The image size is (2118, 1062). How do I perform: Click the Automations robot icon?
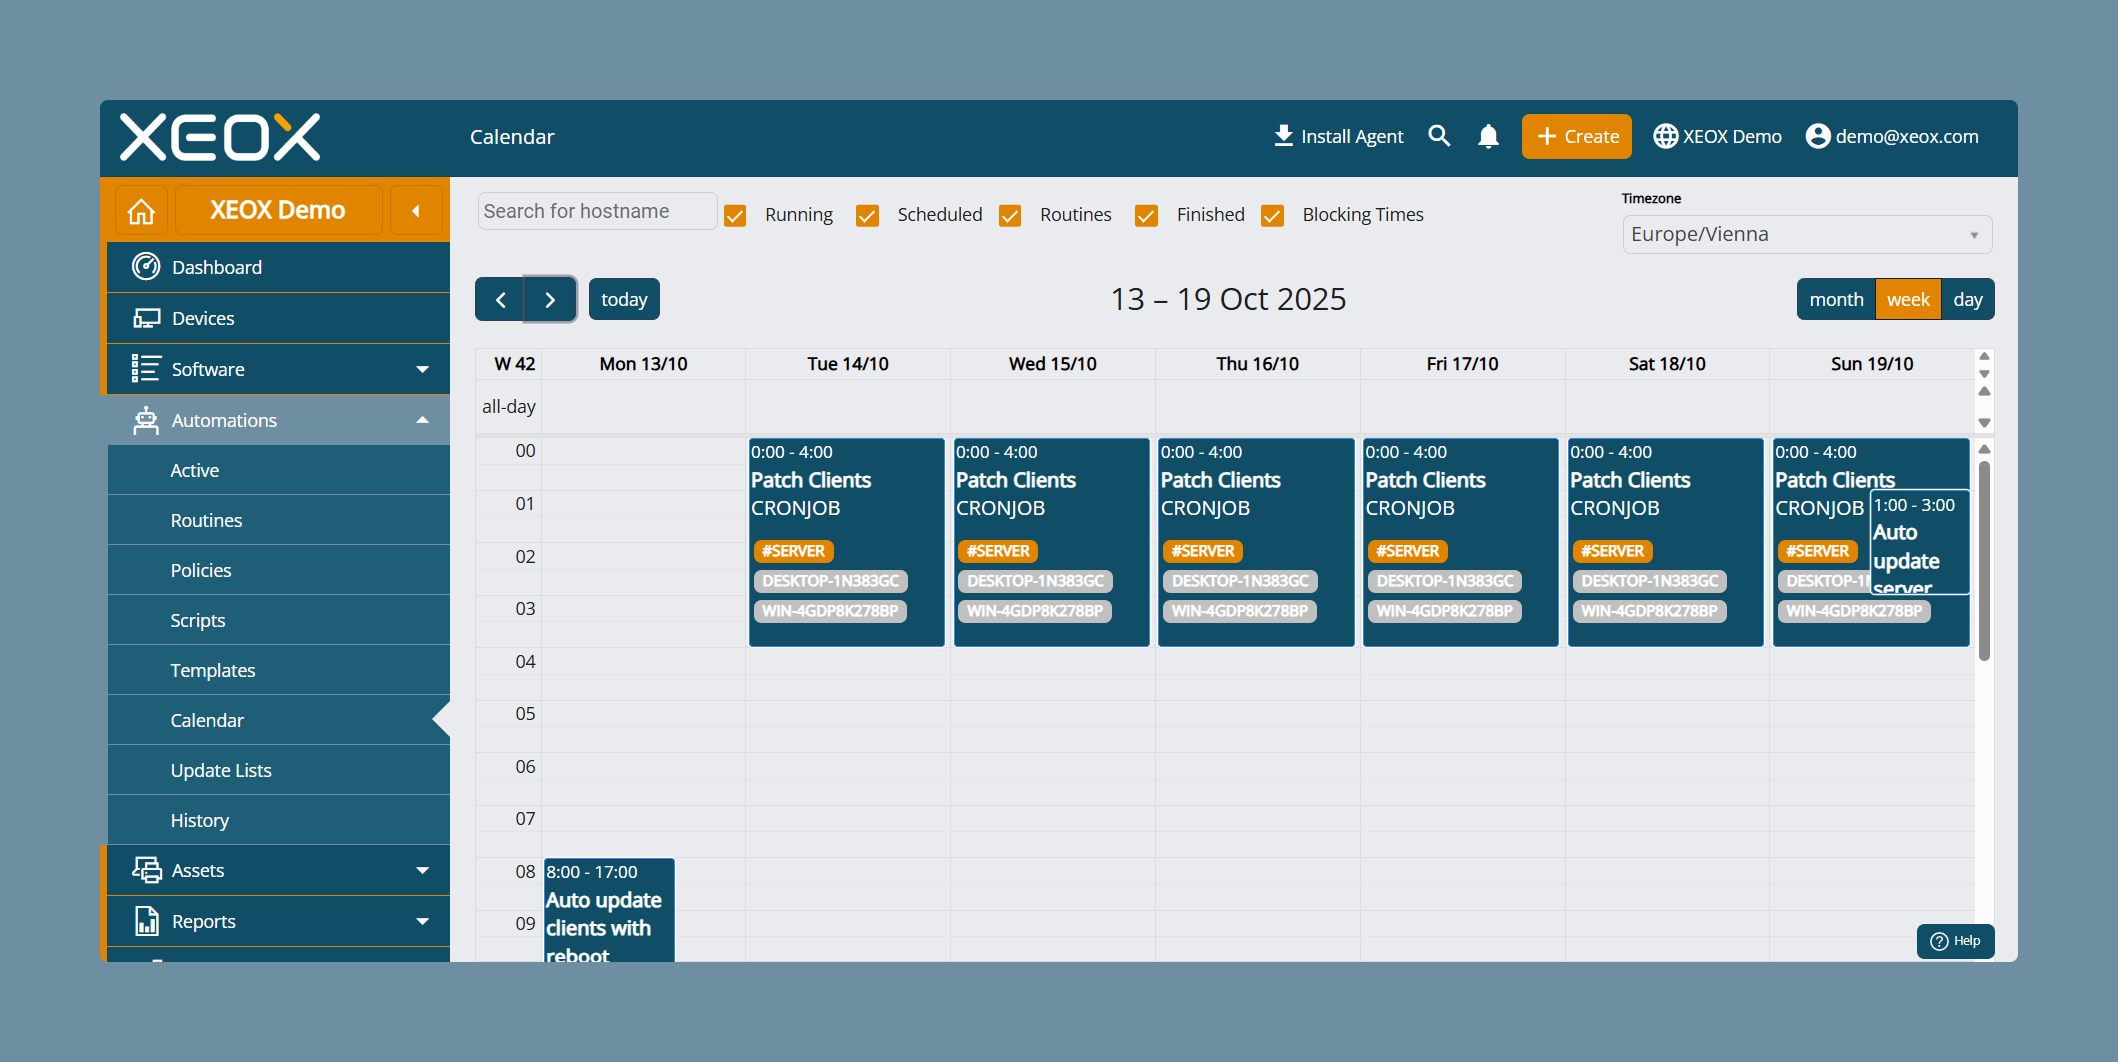(x=146, y=420)
